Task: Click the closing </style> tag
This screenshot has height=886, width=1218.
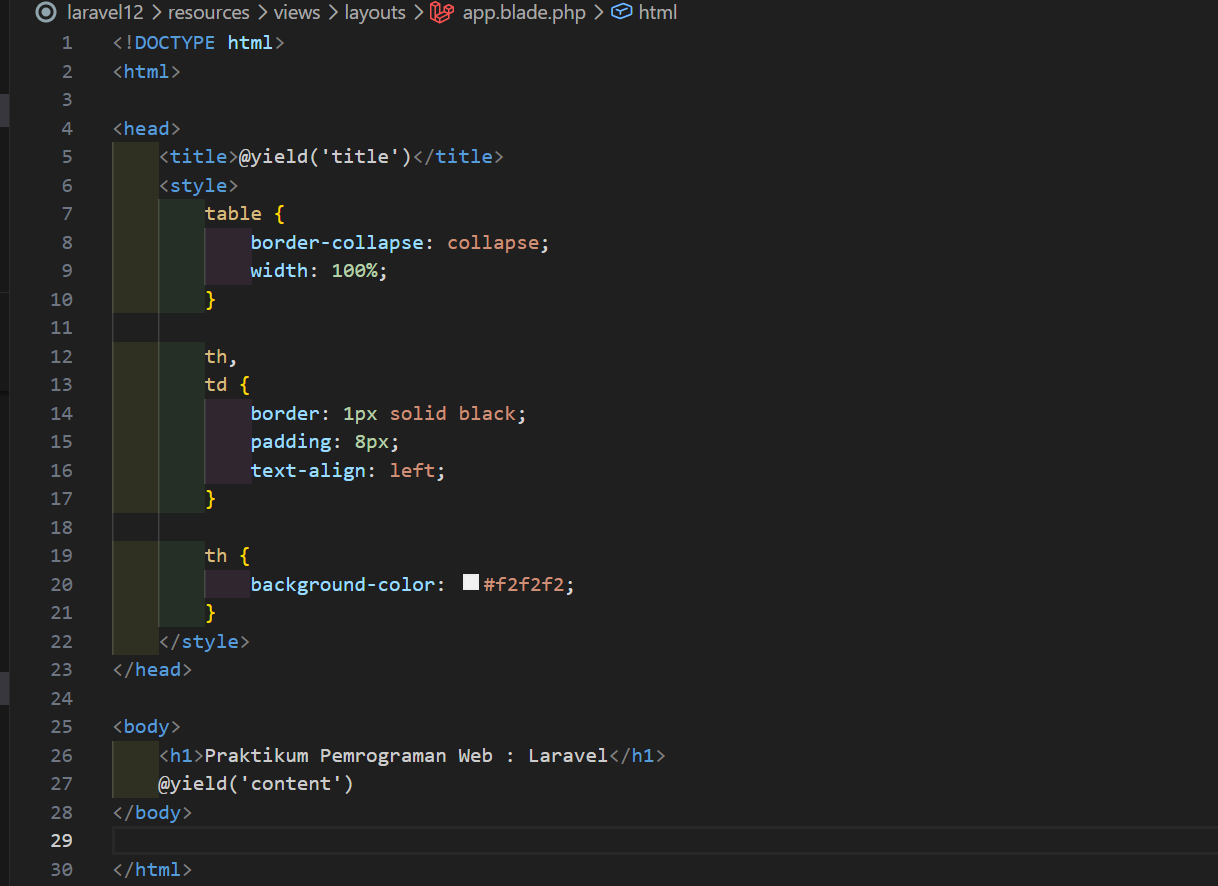Action: (204, 642)
